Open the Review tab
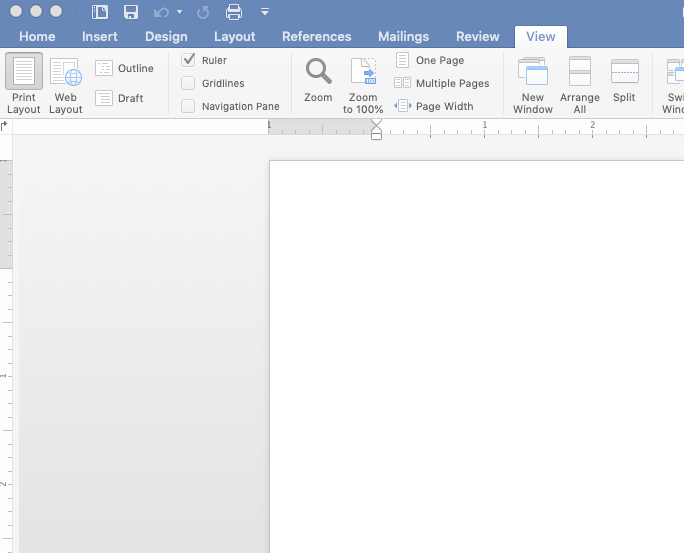 pyautogui.click(x=478, y=37)
